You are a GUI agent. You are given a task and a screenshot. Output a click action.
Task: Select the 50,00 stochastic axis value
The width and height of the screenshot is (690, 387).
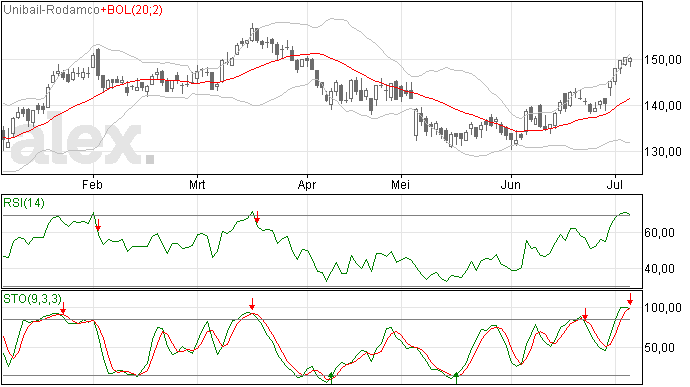[659, 348]
